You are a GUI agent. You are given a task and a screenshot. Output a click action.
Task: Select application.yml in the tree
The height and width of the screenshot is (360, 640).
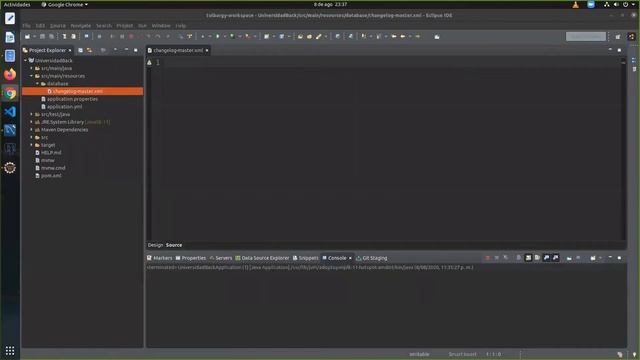pos(64,107)
